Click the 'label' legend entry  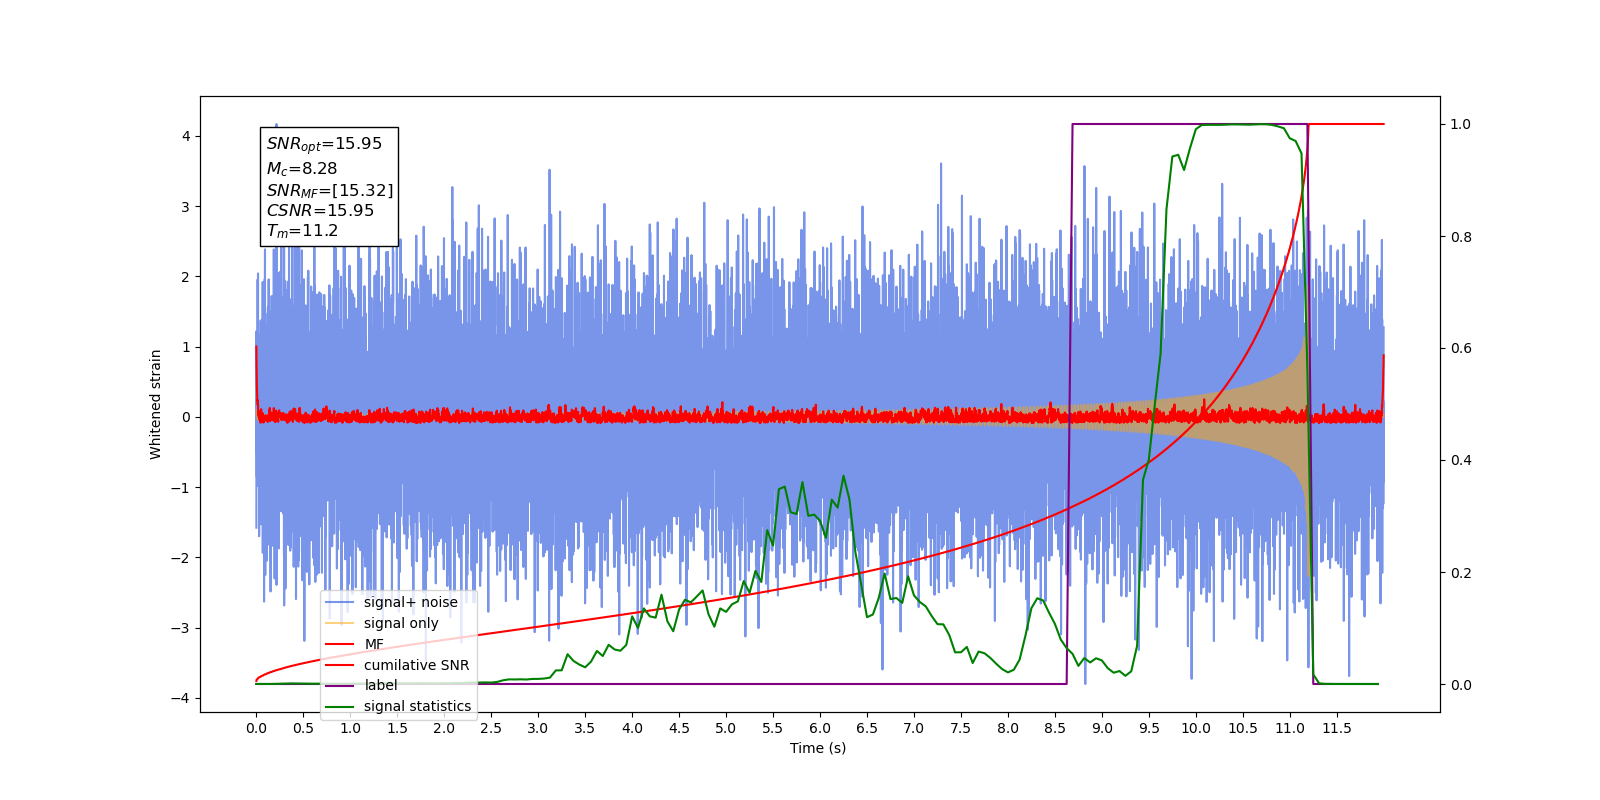[362, 685]
